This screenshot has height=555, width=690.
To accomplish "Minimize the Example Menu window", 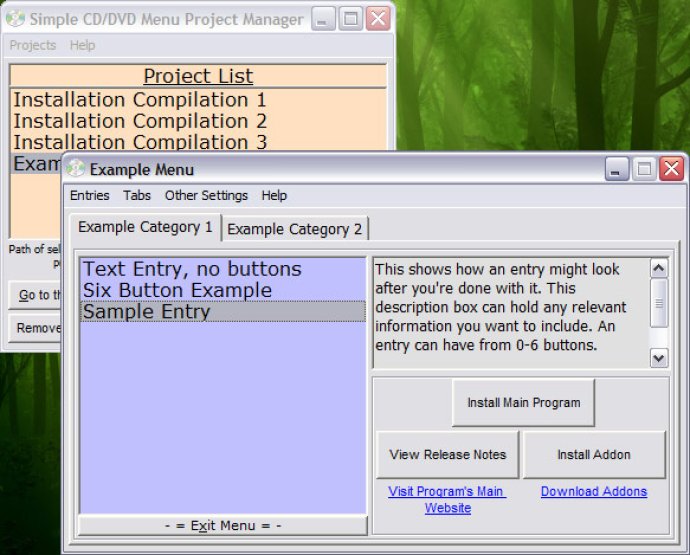I will pos(618,169).
